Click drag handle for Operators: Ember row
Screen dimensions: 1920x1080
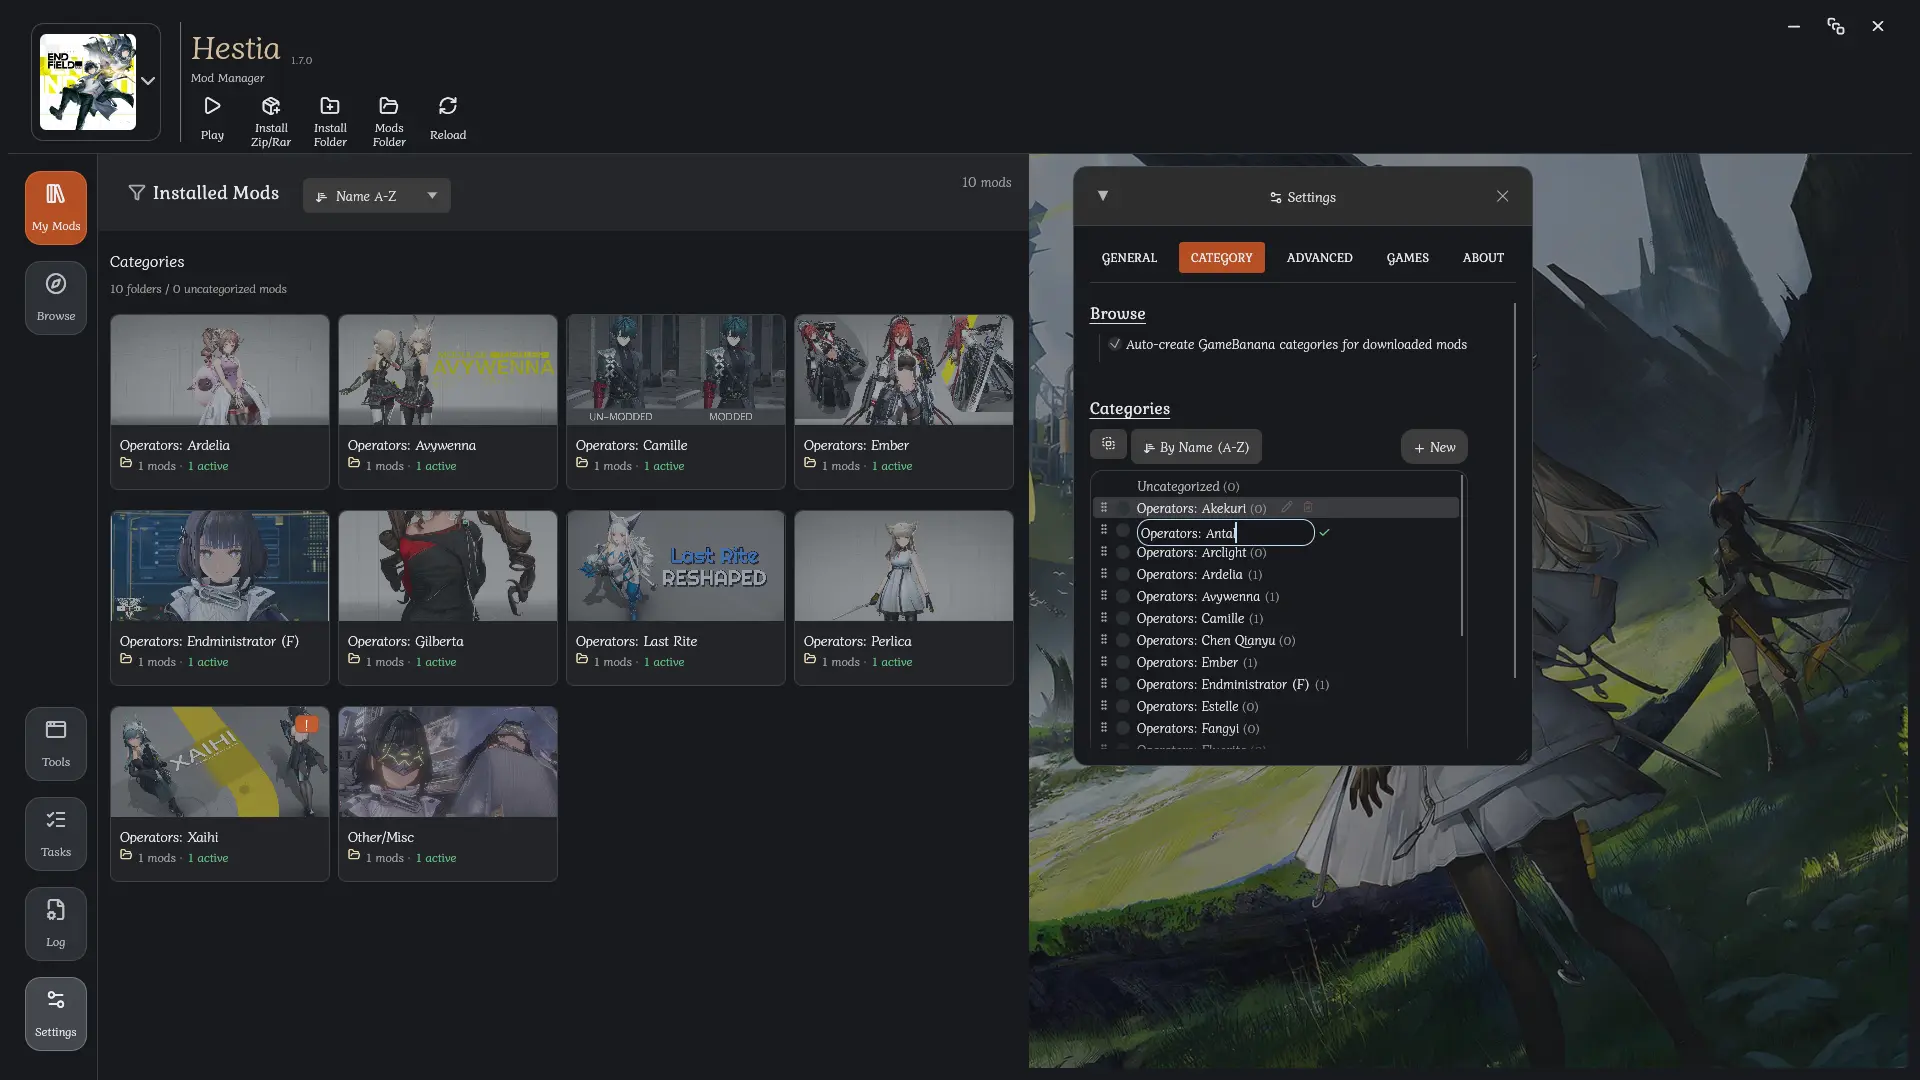click(x=1104, y=662)
